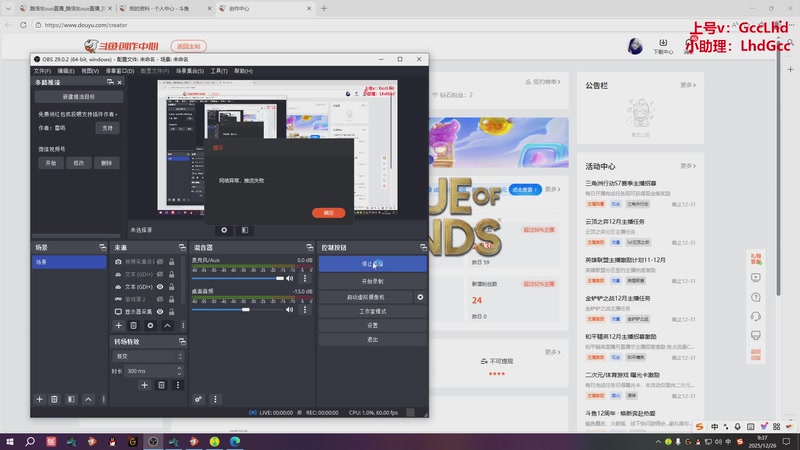Screen dimensions: 800x450
Task: Open the 工具(T) menu
Action: click(x=219, y=71)
